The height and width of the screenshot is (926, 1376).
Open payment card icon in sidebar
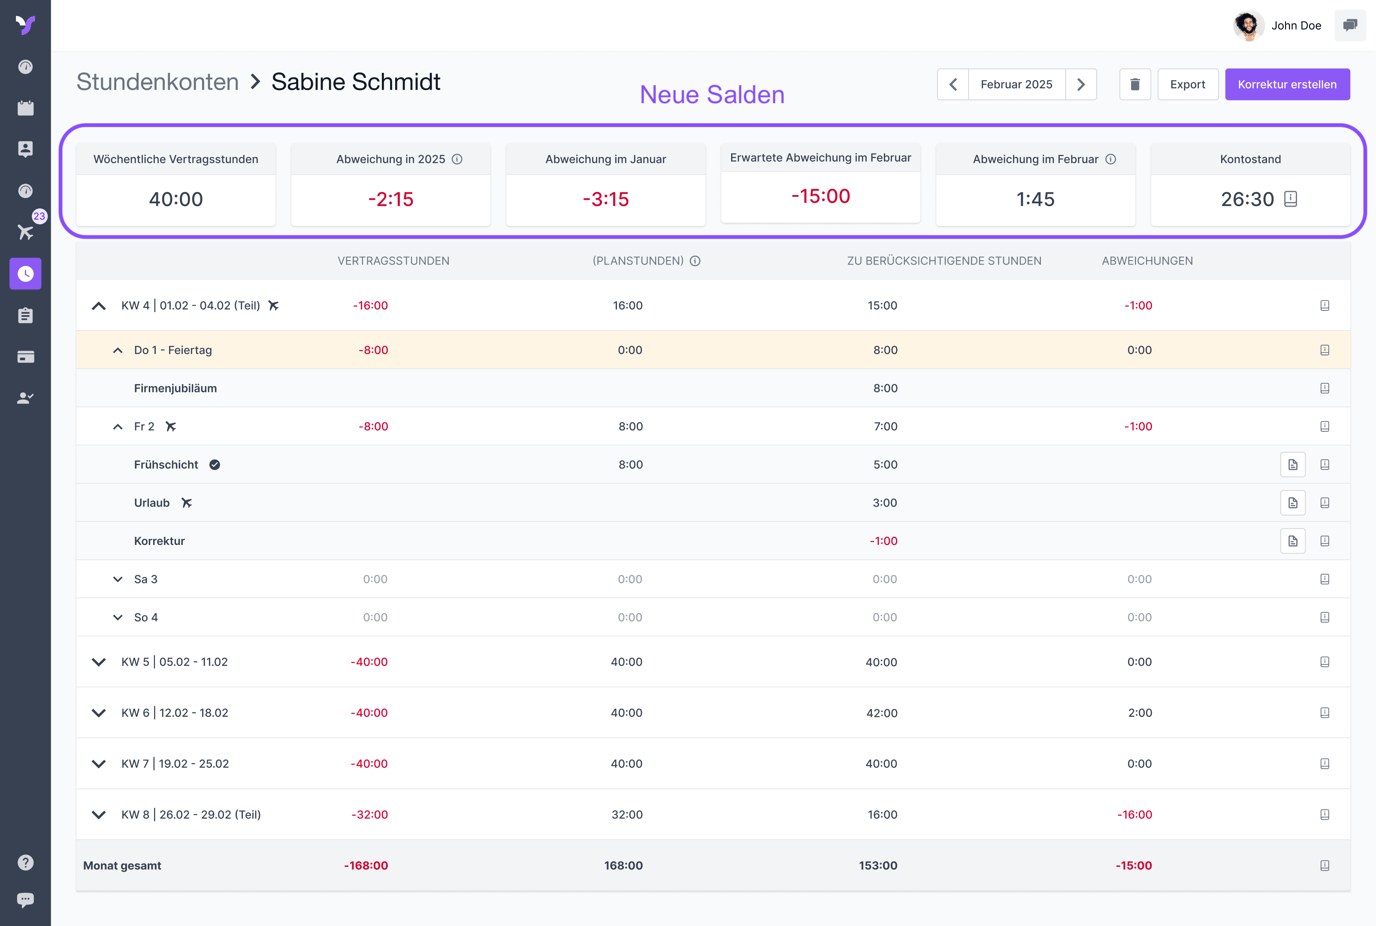click(x=25, y=357)
